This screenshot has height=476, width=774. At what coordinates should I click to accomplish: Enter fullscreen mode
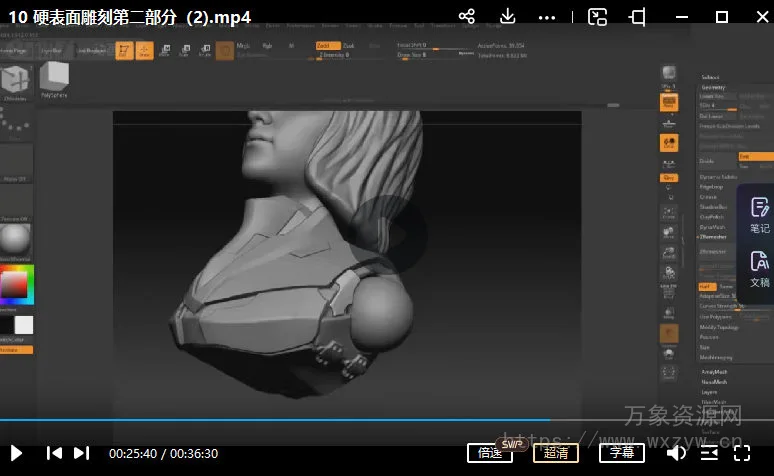click(x=743, y=453)
